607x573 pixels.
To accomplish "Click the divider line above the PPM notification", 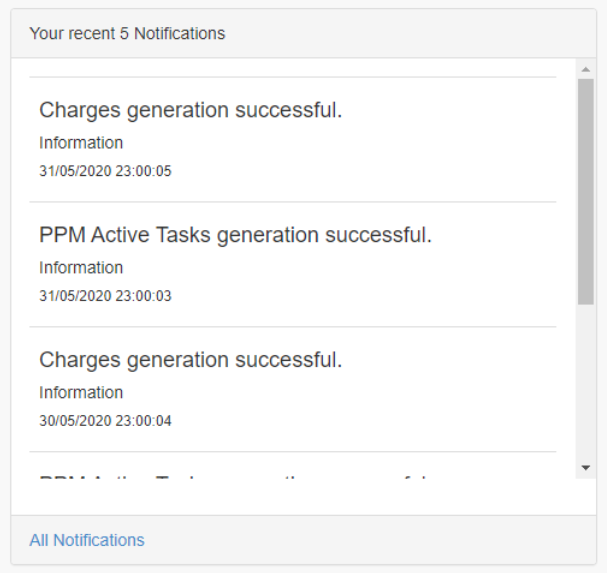I will pyautogui.click(x=292, y=202).
